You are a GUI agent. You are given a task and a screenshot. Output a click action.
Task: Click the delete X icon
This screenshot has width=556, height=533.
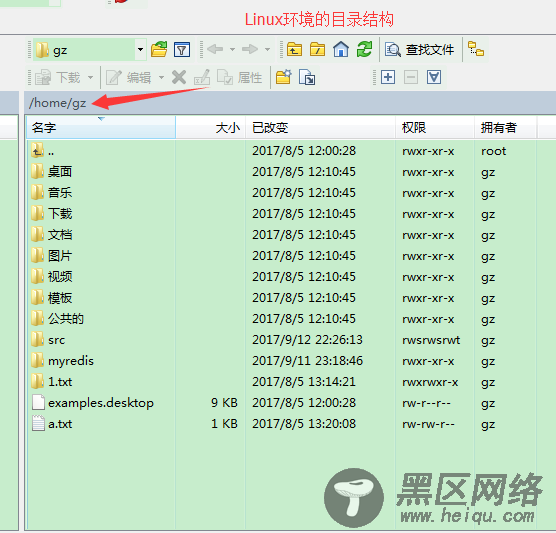tap(179, 77)
